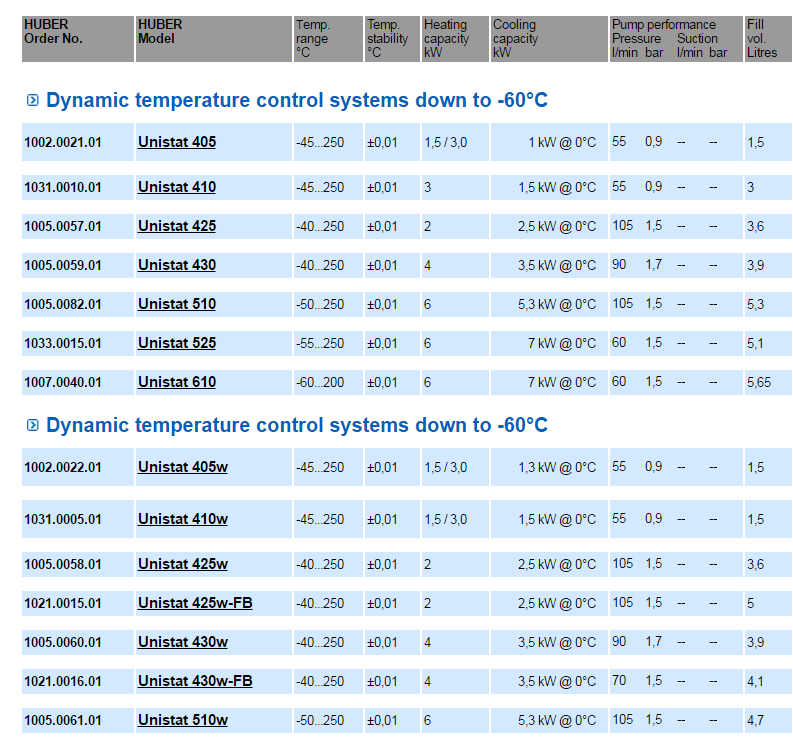This screenshot has height=749, width=793.
Task: Select order number 1021.0016.01
Action: click(x=63, y=681)
